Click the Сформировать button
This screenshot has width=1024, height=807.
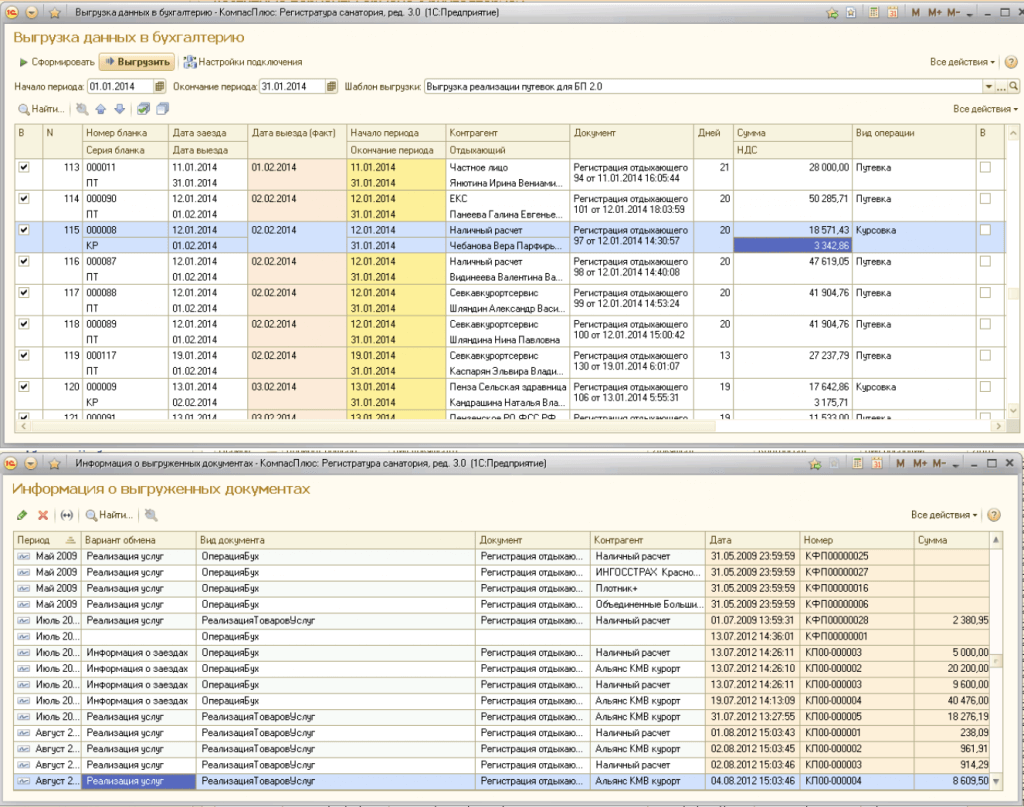pos(57,62)
